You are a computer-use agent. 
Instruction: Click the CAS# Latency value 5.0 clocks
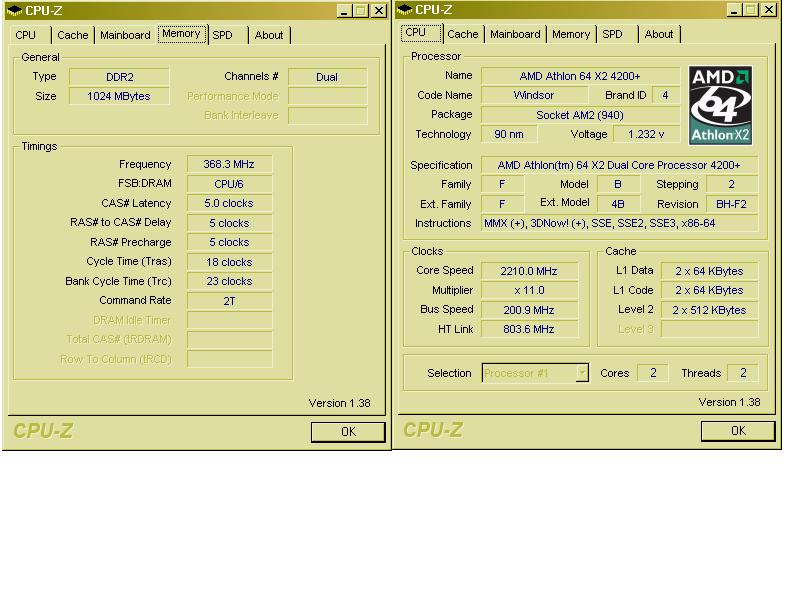230,204
